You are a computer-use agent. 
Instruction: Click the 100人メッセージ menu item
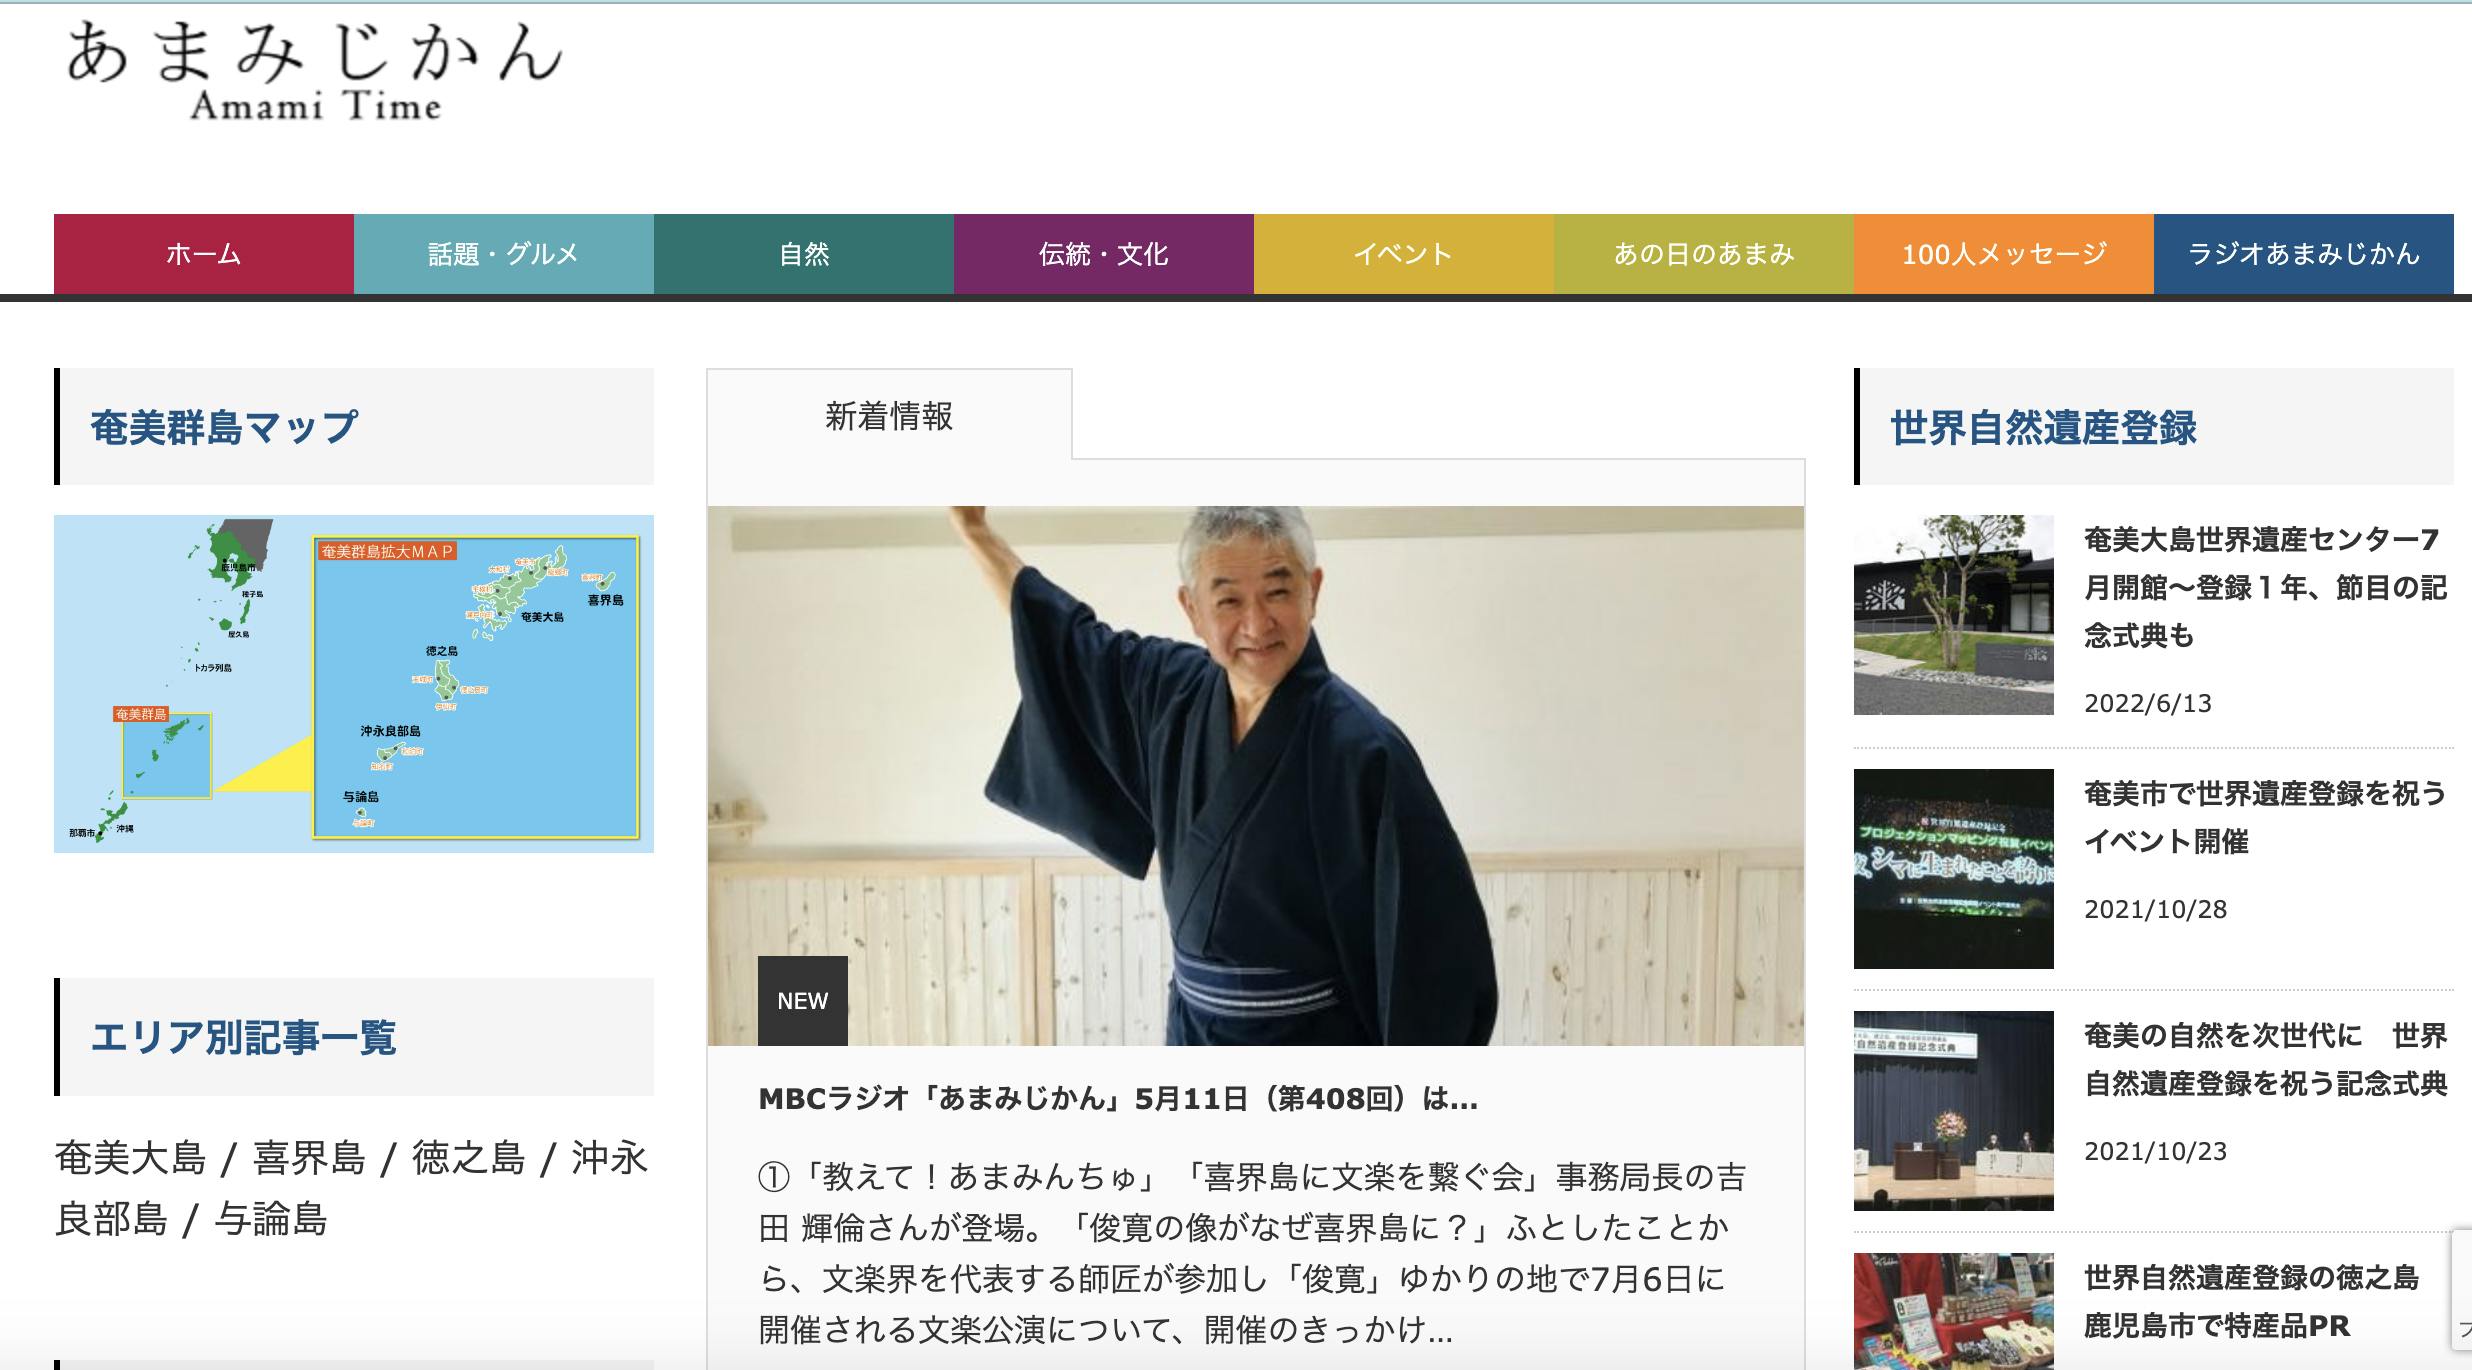coord(2003,254)
